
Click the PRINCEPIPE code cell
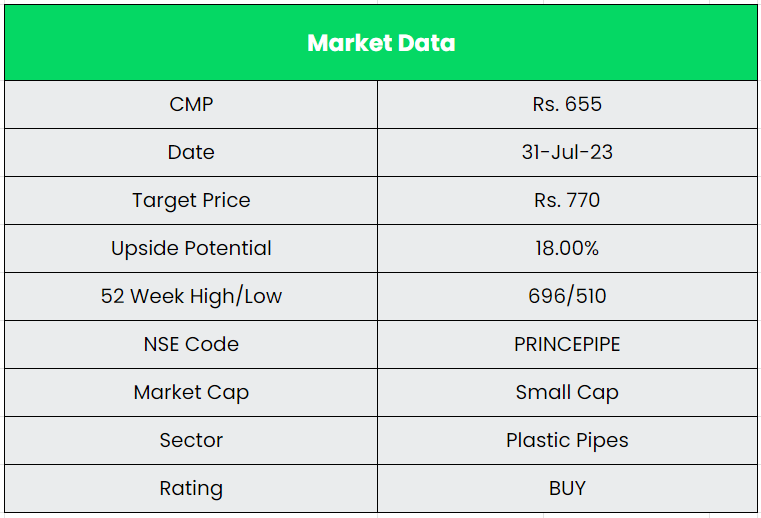pyautogui.click(x=567, y=344)
